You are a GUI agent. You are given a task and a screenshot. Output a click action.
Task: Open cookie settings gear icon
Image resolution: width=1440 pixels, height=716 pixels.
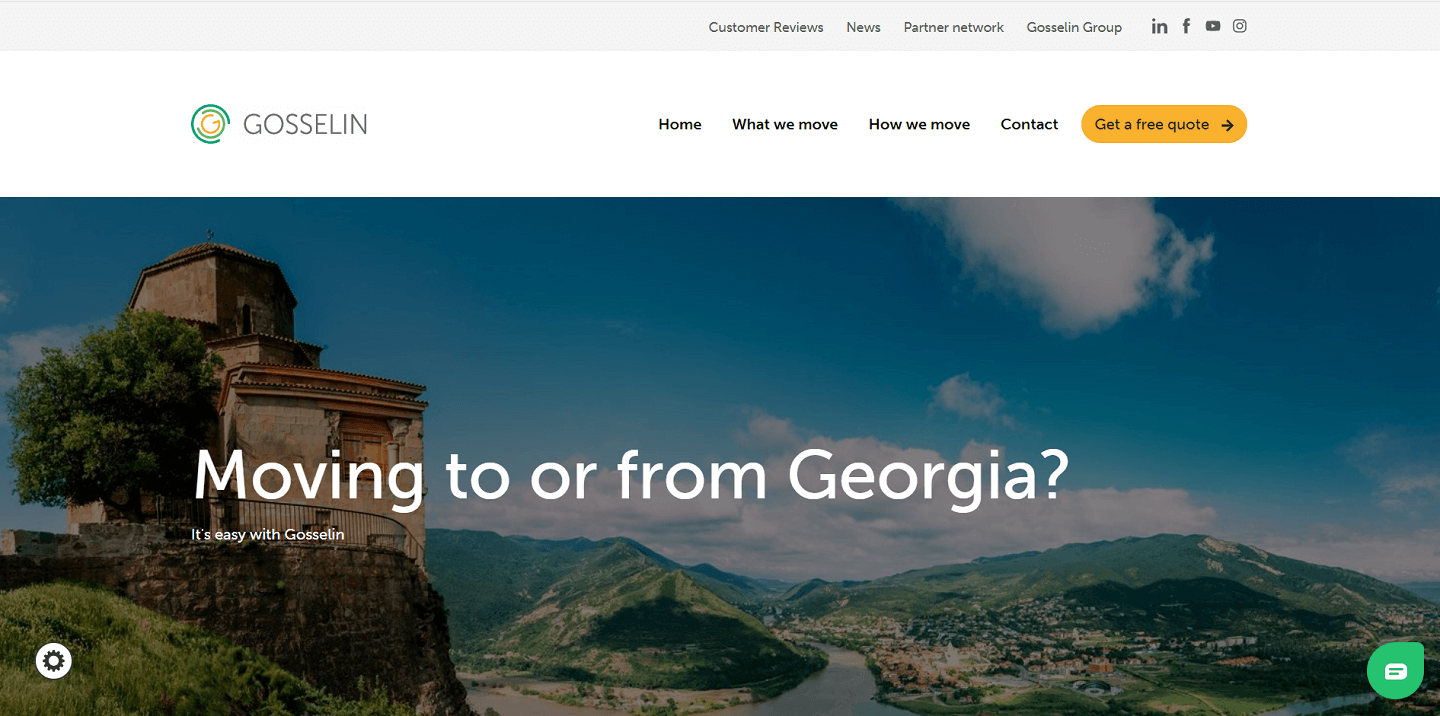point(54,661)
